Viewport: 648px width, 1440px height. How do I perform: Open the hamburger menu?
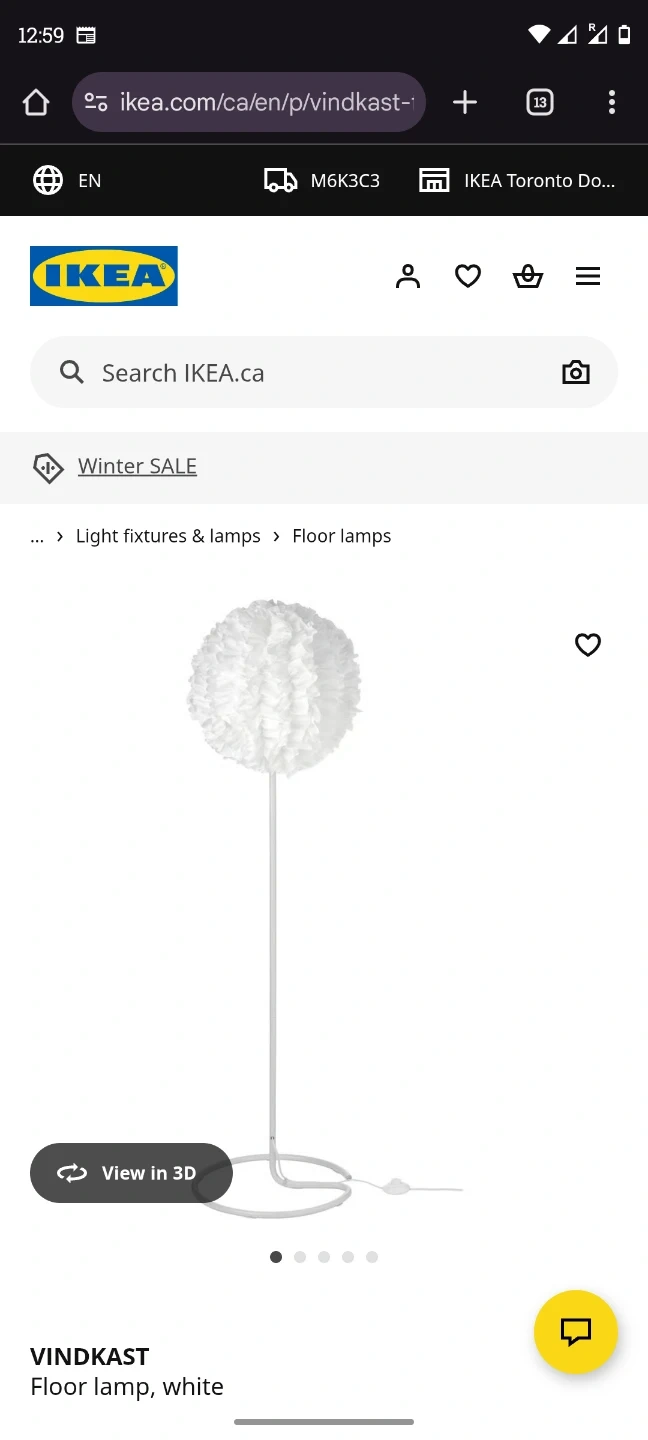[588, 276]
